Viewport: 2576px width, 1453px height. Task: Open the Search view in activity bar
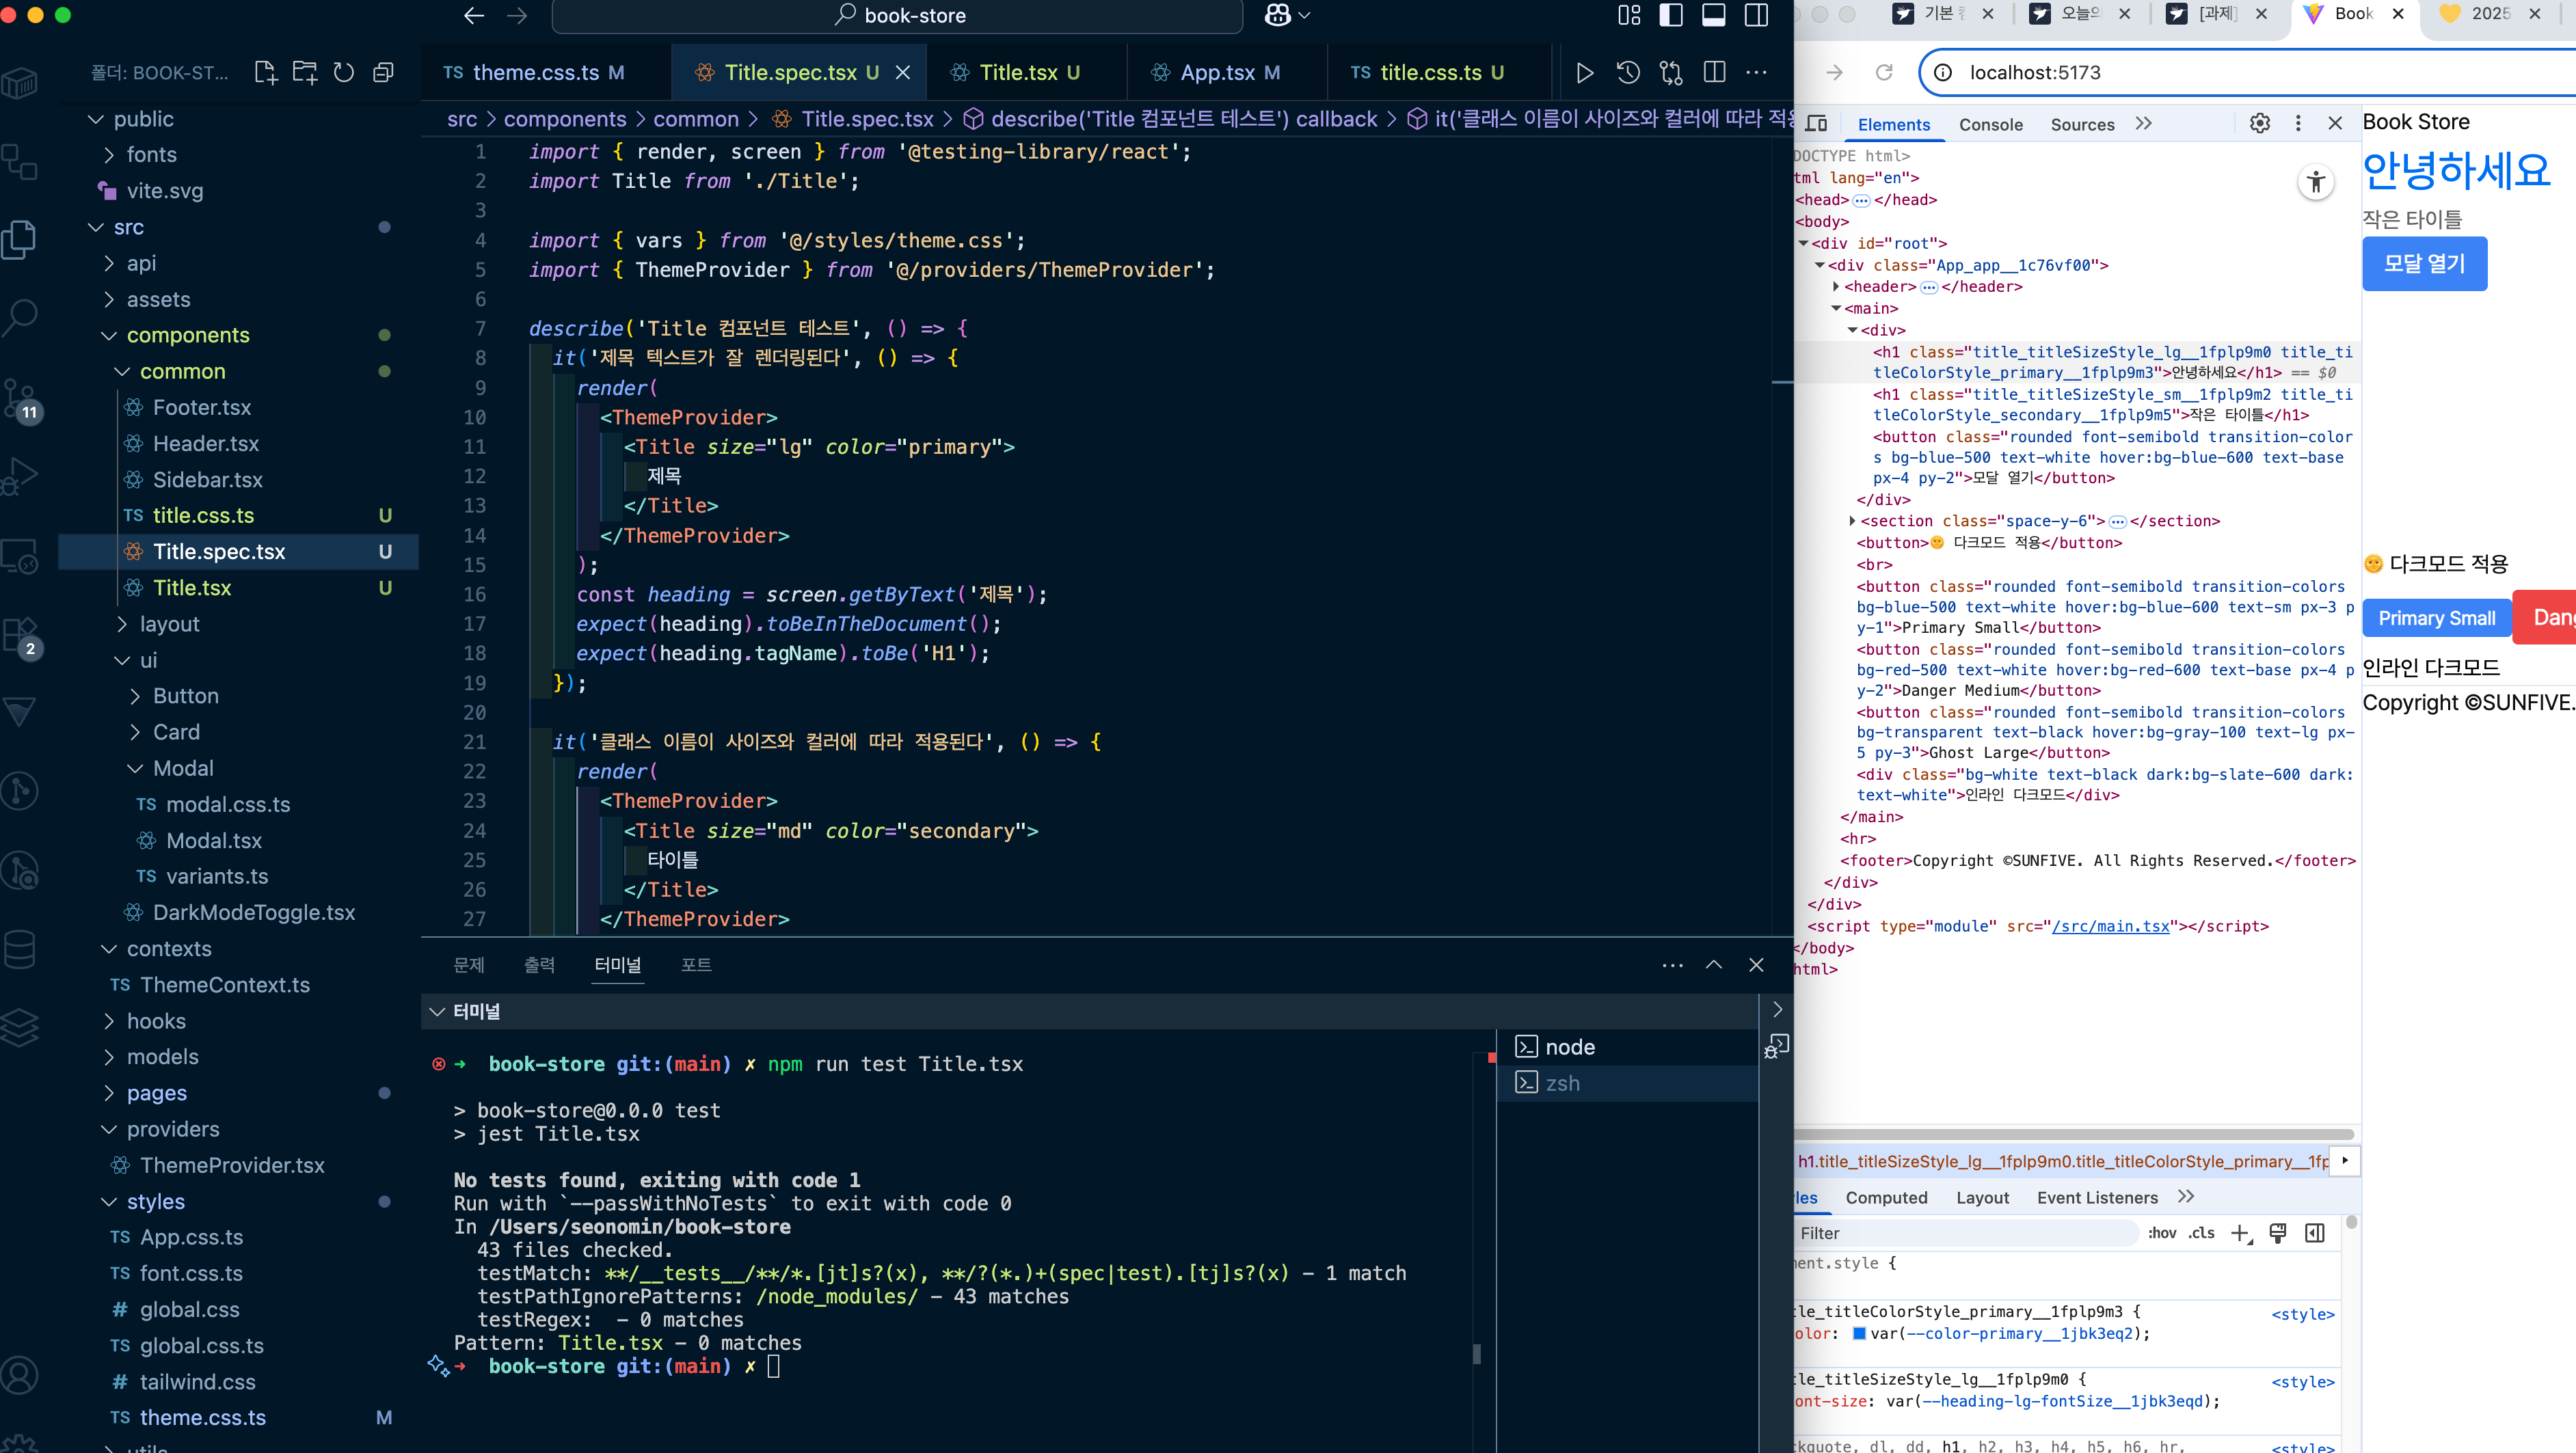[x=21, y=317]
